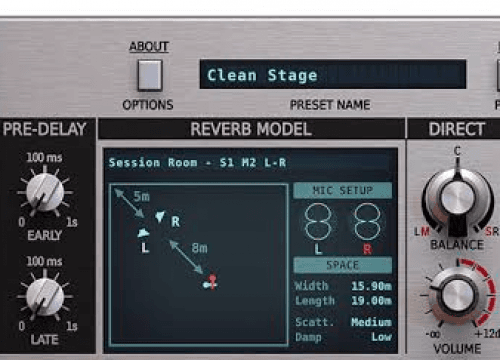Click the Length value 19.00m
The height and width of the screenshot is (360, 500).
(x=371, y=301)
